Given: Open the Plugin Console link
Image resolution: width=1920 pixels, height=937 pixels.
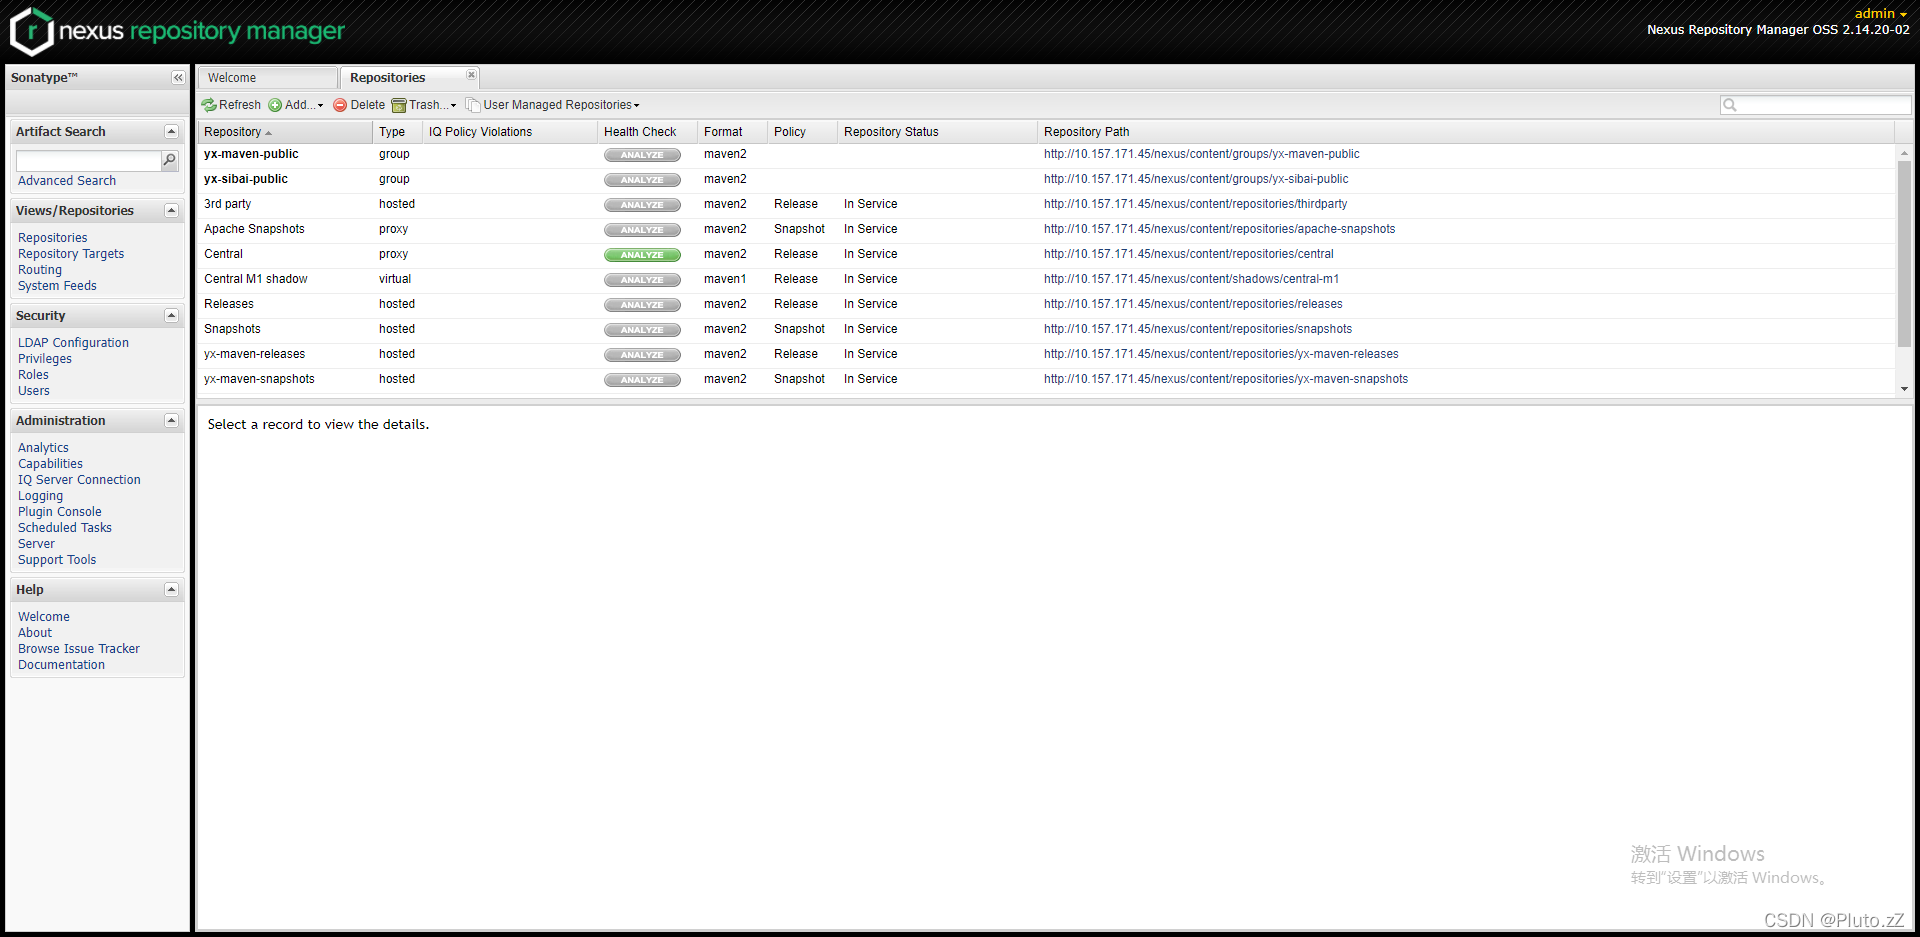Looking at the screenshot, I should [x=60, y=512].
